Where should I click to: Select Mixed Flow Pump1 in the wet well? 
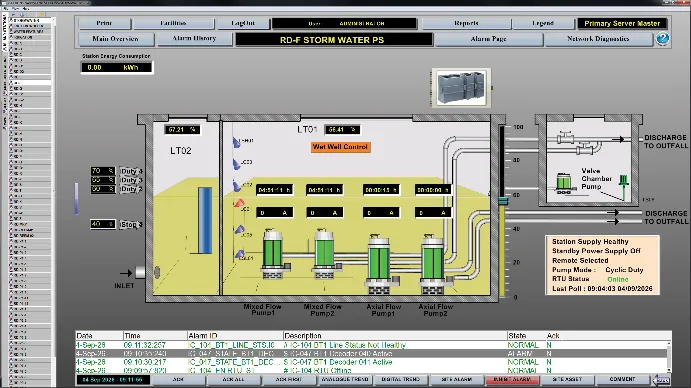pyautogui.click(x=273, y=254)
